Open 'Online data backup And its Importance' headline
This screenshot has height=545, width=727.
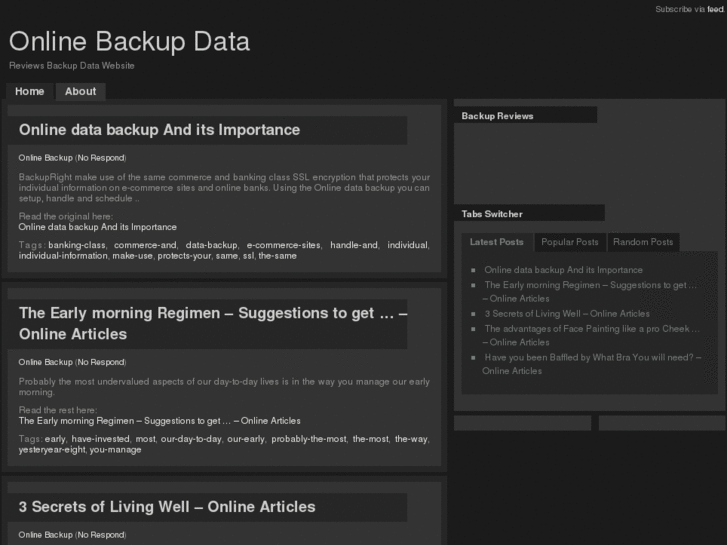(159, 130)
